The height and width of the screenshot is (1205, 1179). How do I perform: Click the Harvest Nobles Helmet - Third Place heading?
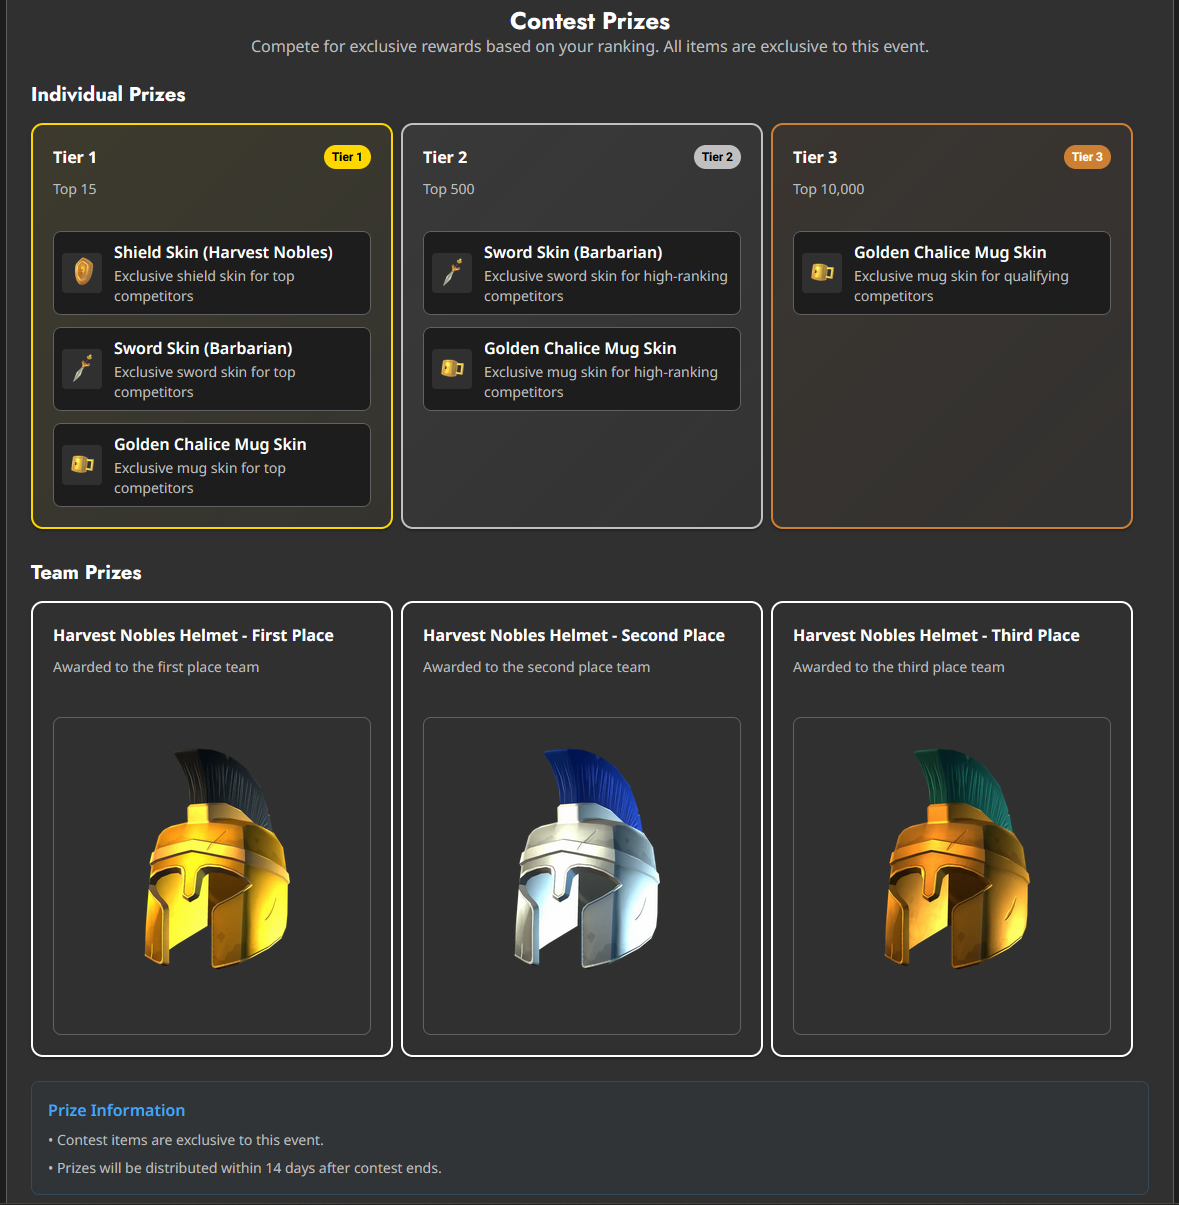pos(936,635)
